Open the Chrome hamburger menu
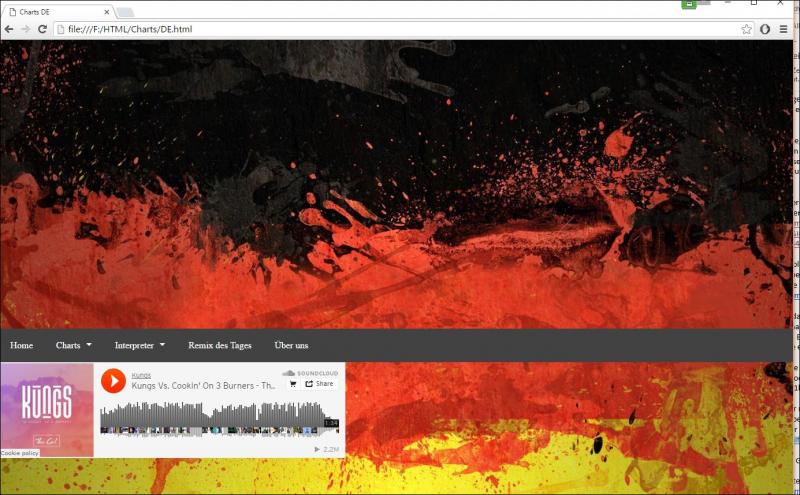Viewport: 800px width, 495px height. [783, 29]
